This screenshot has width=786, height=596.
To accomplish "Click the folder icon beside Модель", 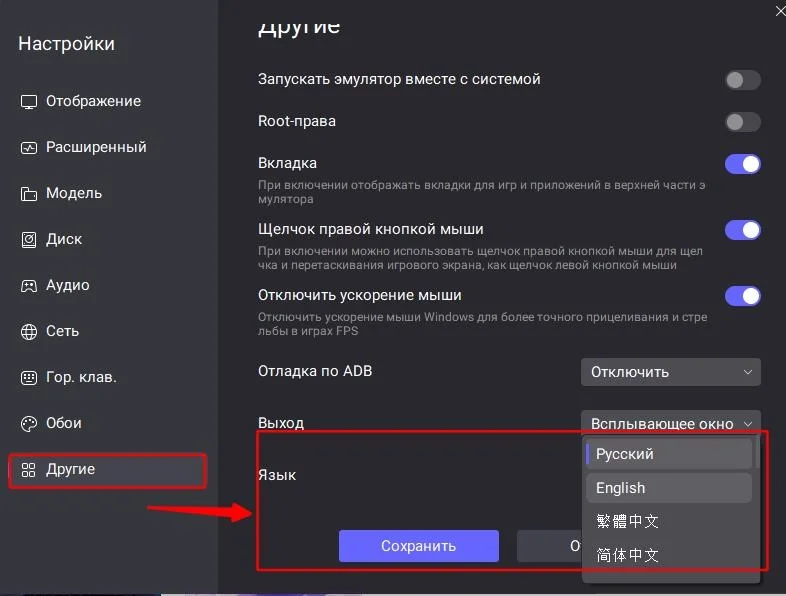I will click(29, 194).
